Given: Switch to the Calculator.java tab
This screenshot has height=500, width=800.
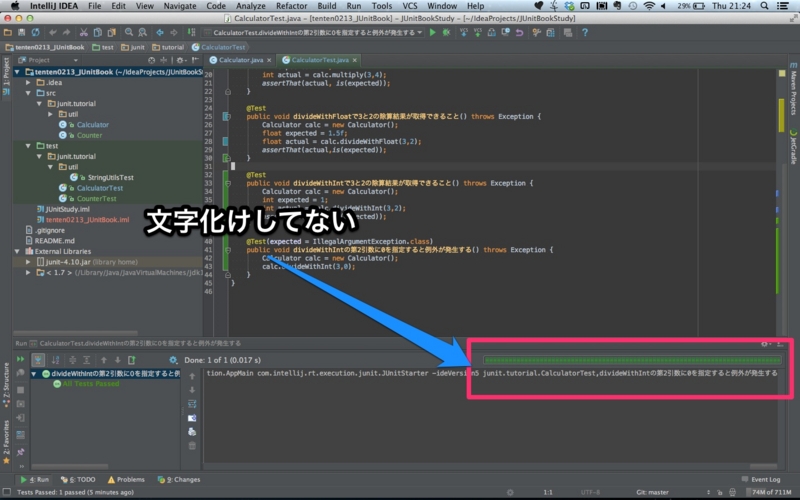Looking at the screenshot, I should click(x=241, y=60).
